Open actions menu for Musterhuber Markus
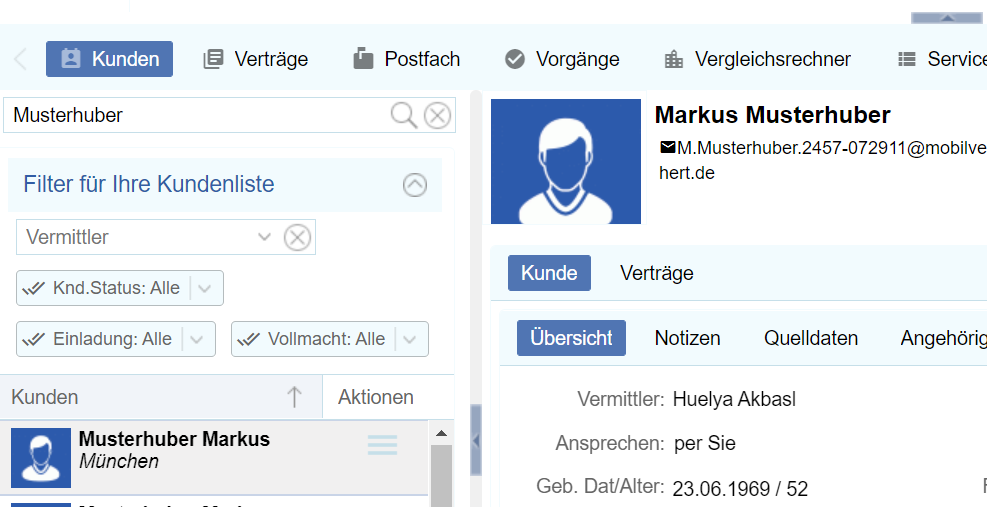The image size is (987, 507). (x=382, y=446)
